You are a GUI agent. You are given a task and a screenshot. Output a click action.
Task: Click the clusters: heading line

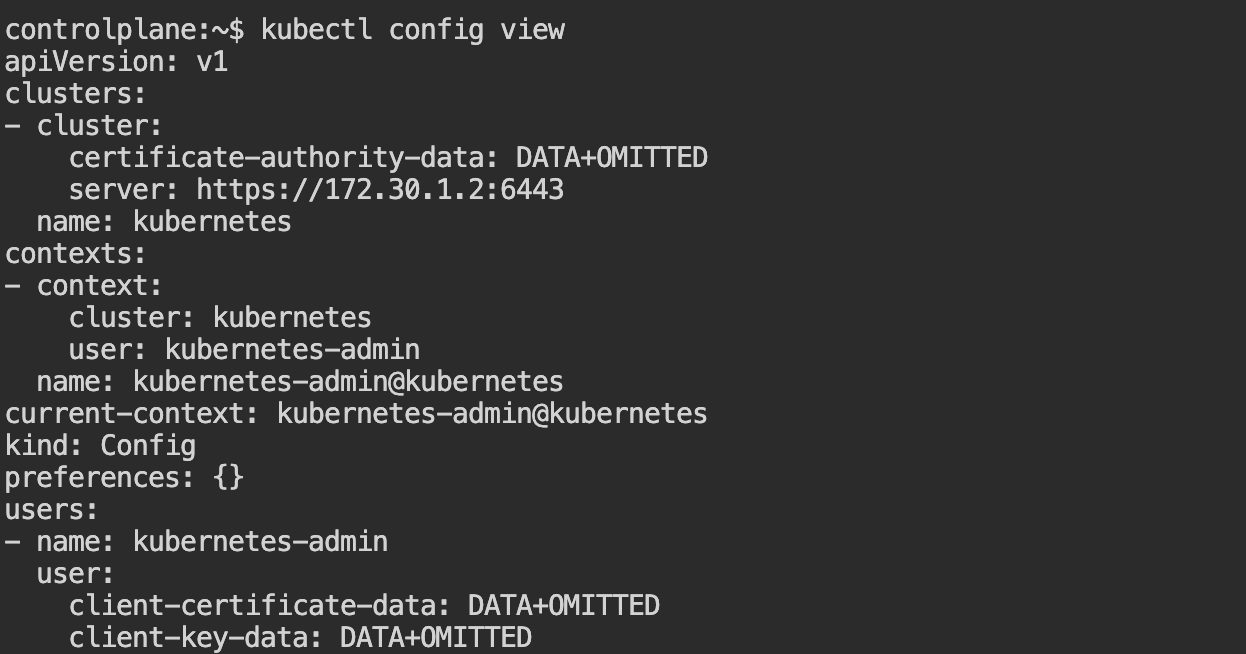76,94
